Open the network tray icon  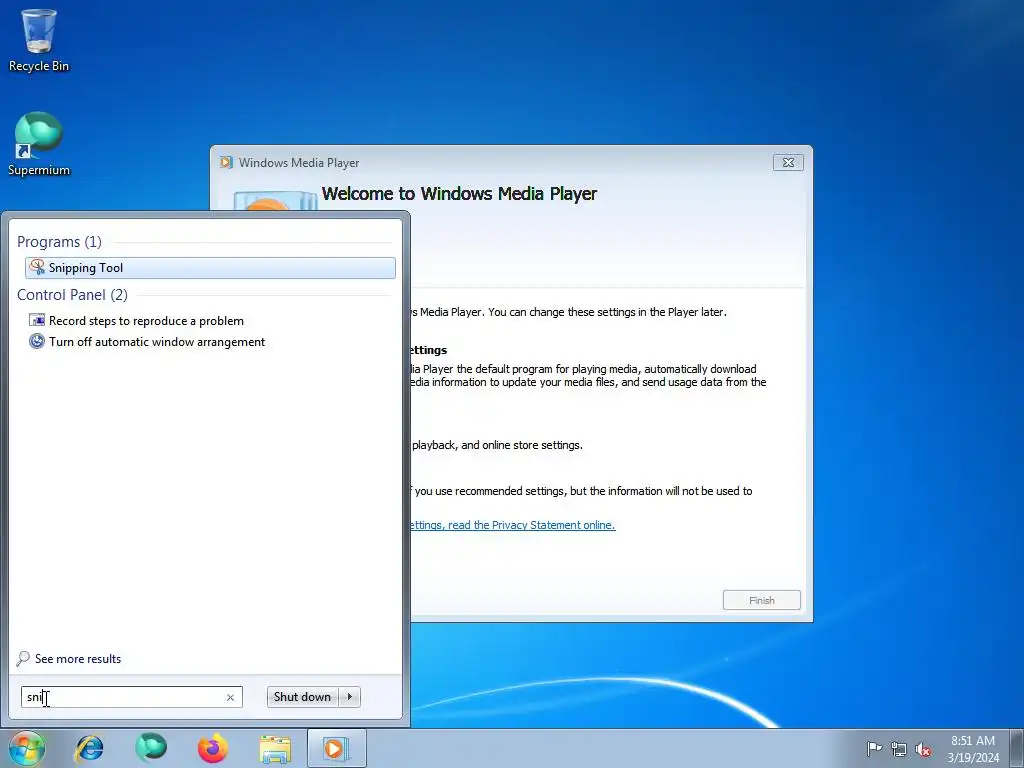point(899,749)
